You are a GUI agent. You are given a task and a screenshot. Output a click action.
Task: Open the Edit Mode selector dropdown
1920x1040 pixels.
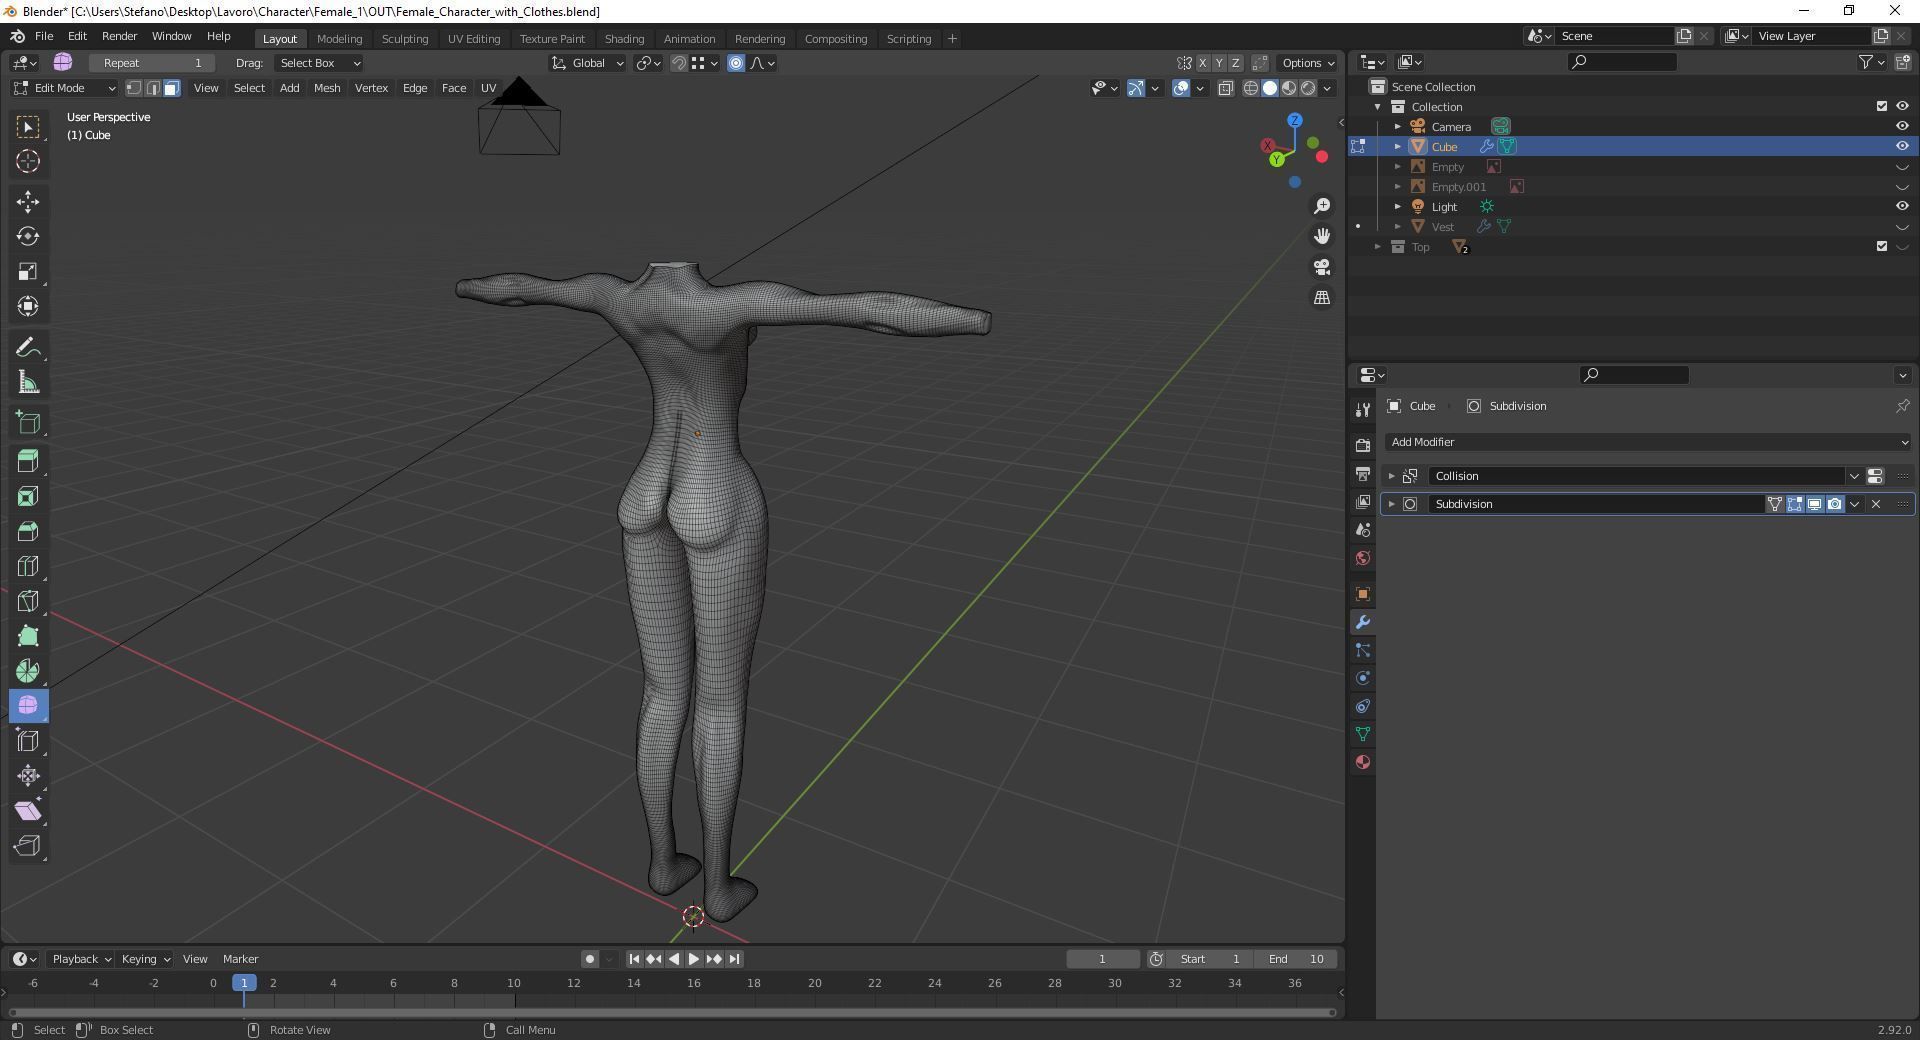pyautogui.click(x=64, y=88)
